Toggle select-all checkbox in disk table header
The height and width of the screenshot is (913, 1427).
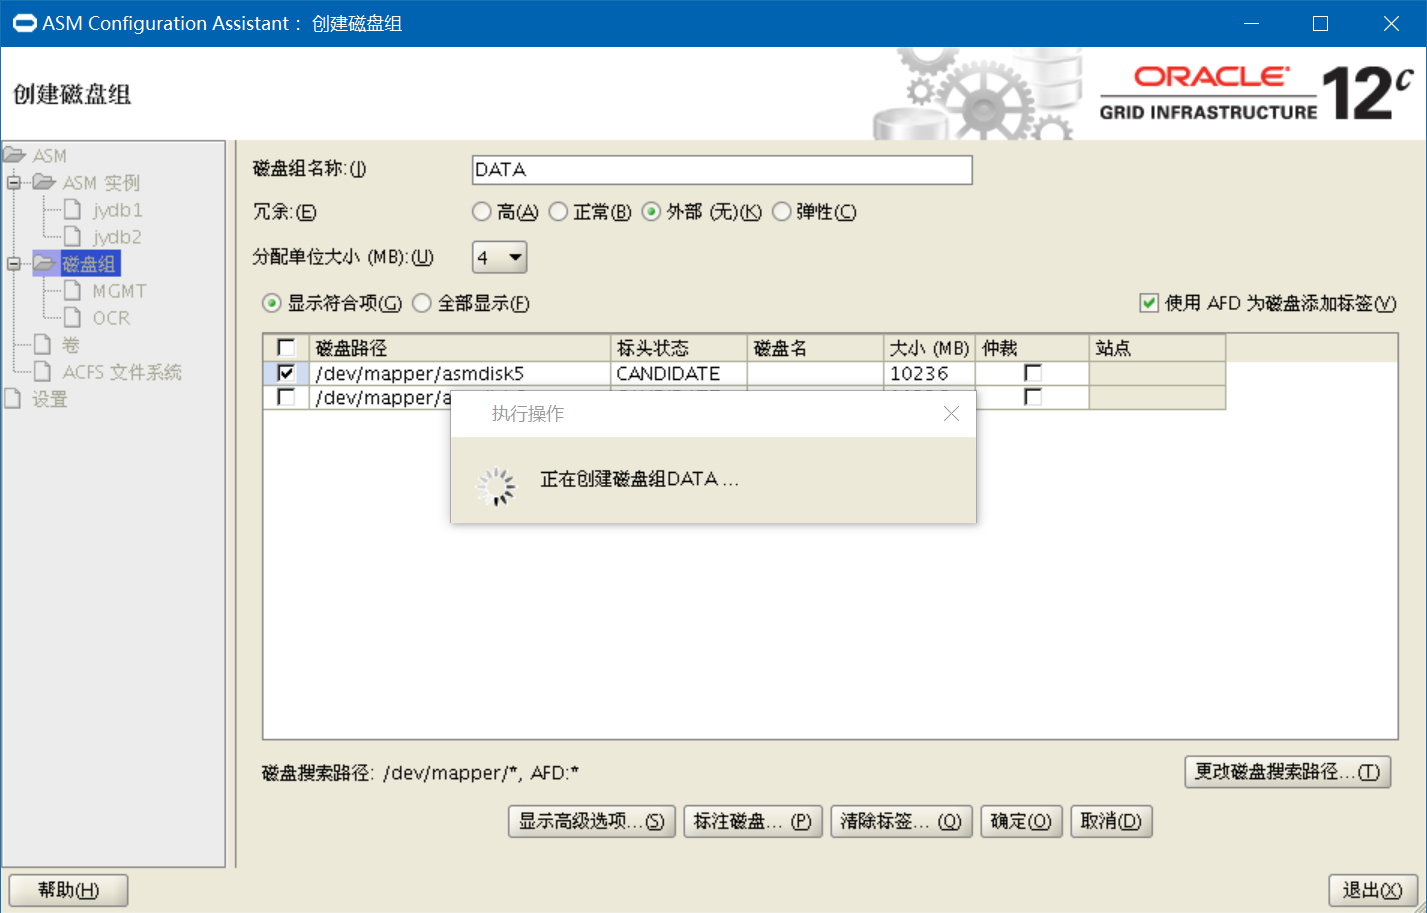tap(286, 347)
